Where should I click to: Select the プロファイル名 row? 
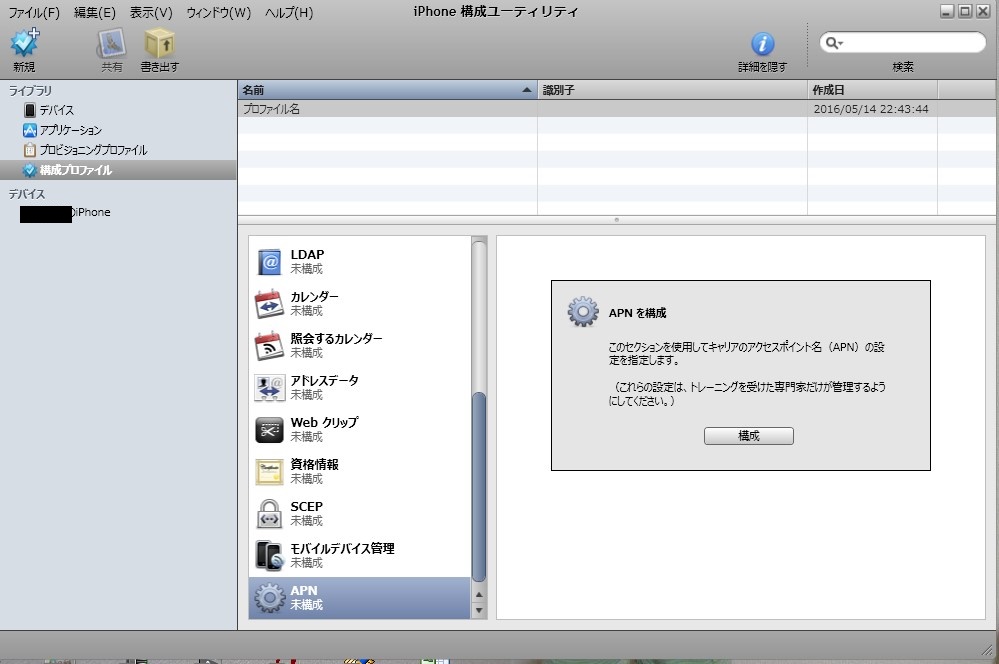(x=617, y=109)
